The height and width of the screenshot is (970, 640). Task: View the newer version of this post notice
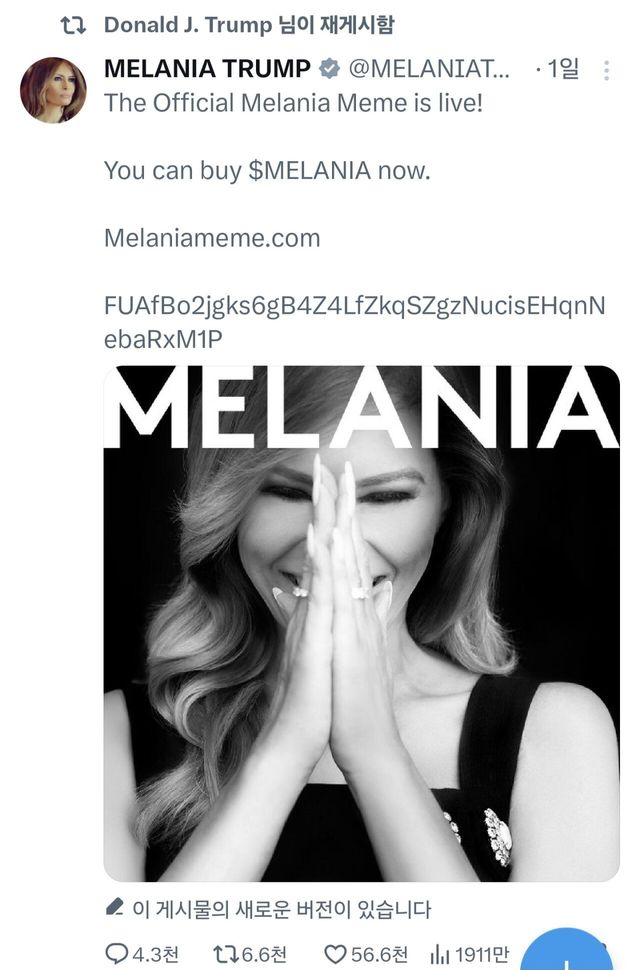[x=281, y=909]
